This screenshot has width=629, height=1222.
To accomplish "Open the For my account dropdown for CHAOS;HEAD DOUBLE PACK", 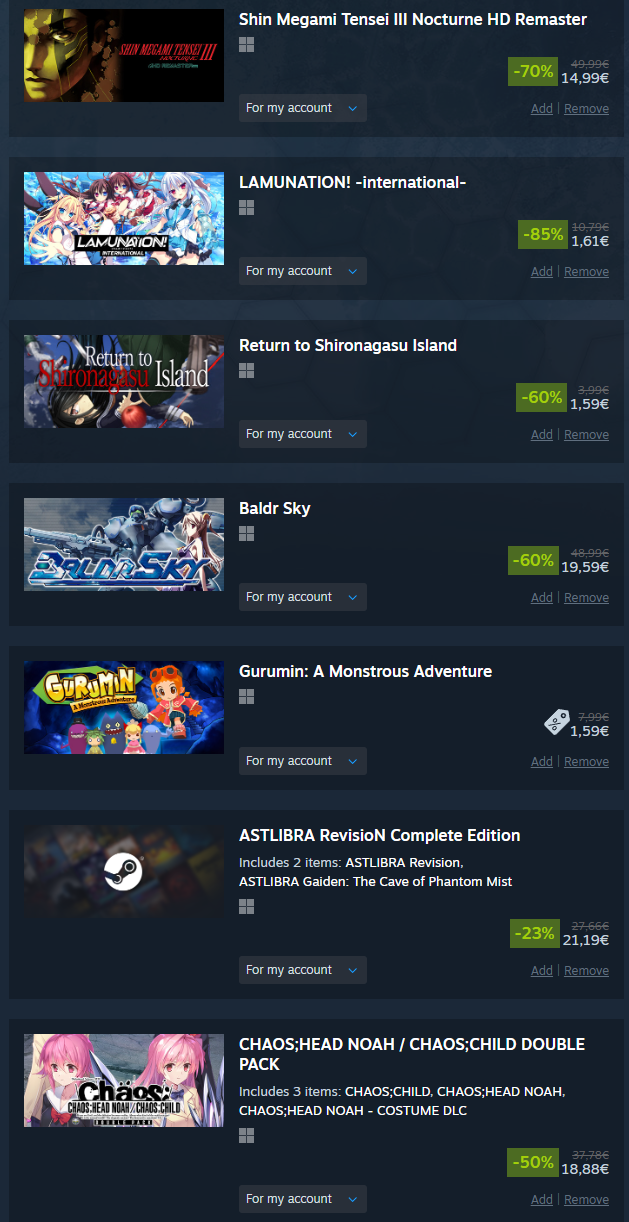I will click(x=303, y=1199).
